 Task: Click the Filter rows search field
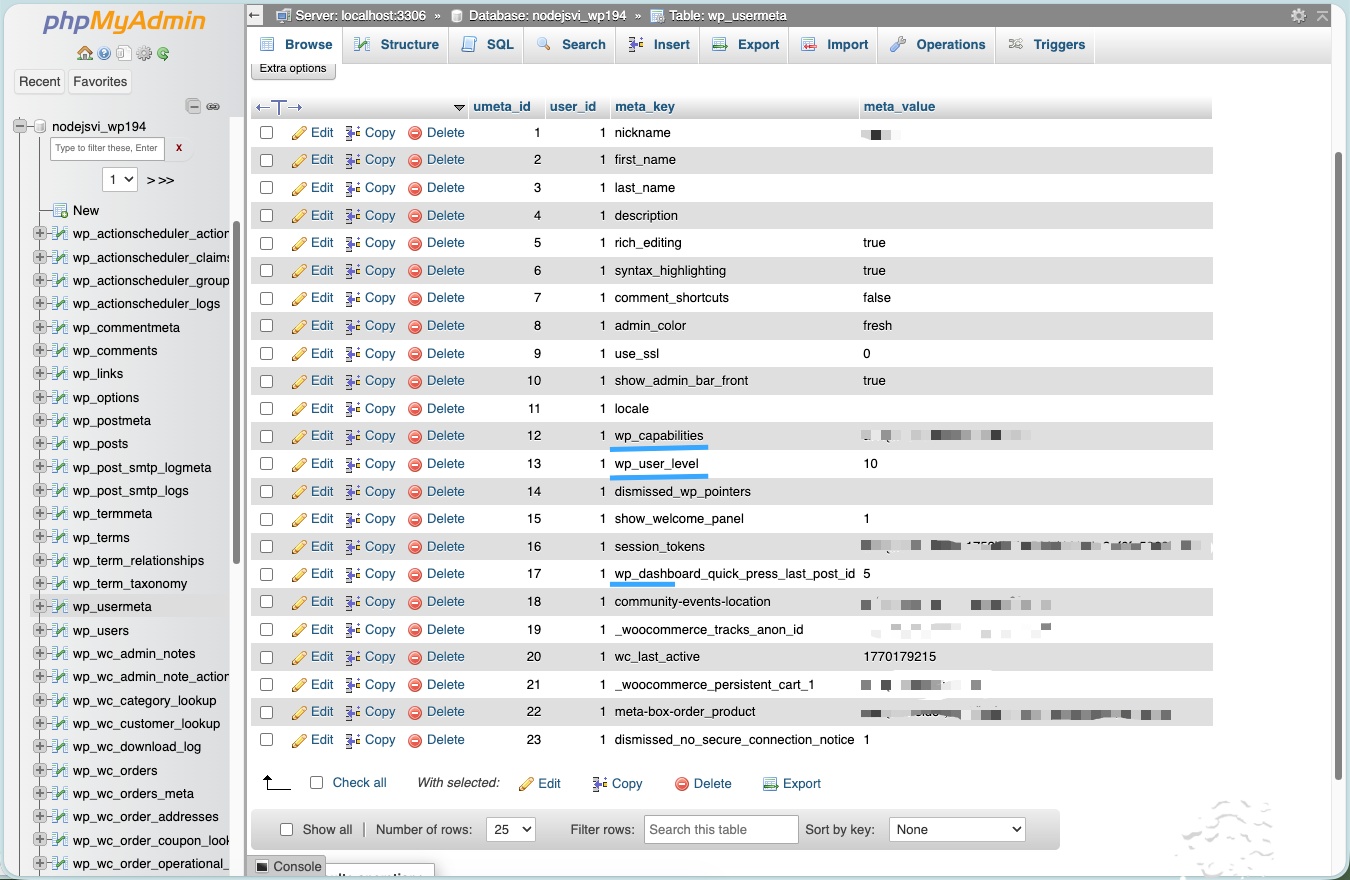tap(721, 830)
